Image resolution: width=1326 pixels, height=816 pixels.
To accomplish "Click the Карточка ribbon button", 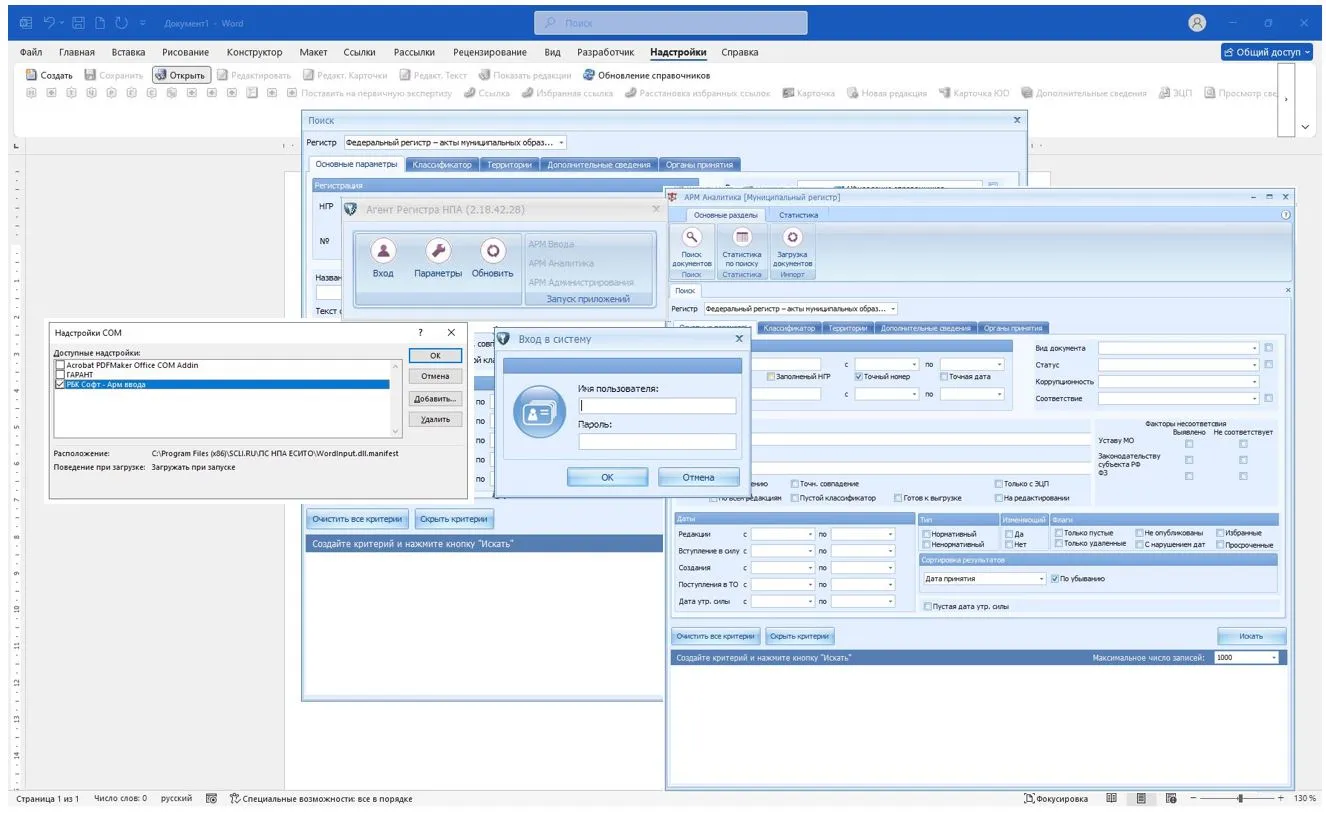I will pyautogui.click(x=808, y=93).
